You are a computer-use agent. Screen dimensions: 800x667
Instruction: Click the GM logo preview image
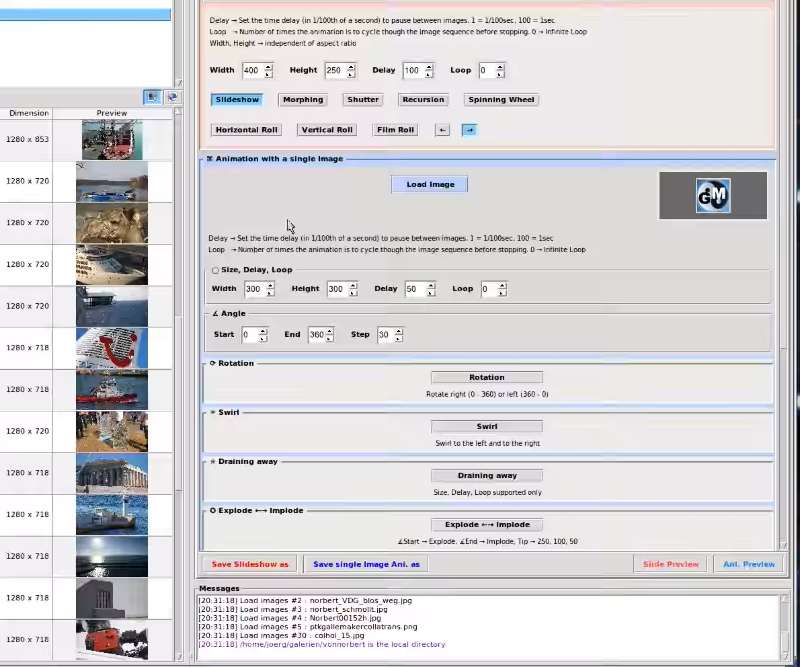click(713, 196)
